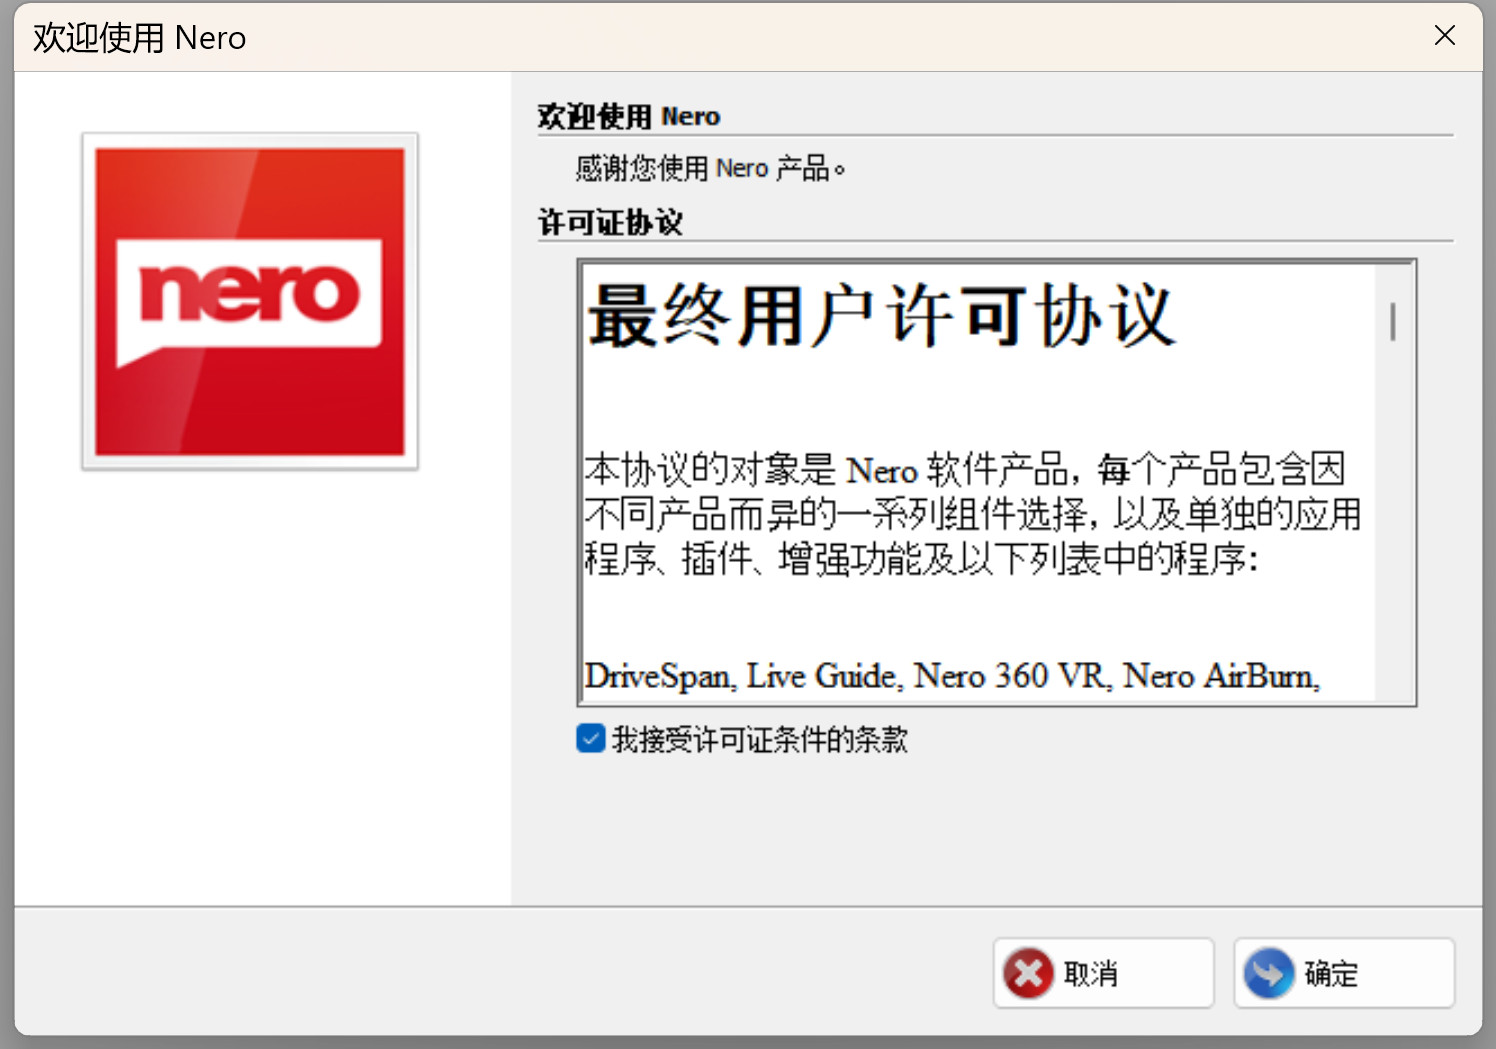Click the 许可证协议 section label

click(x=610, y=223)
